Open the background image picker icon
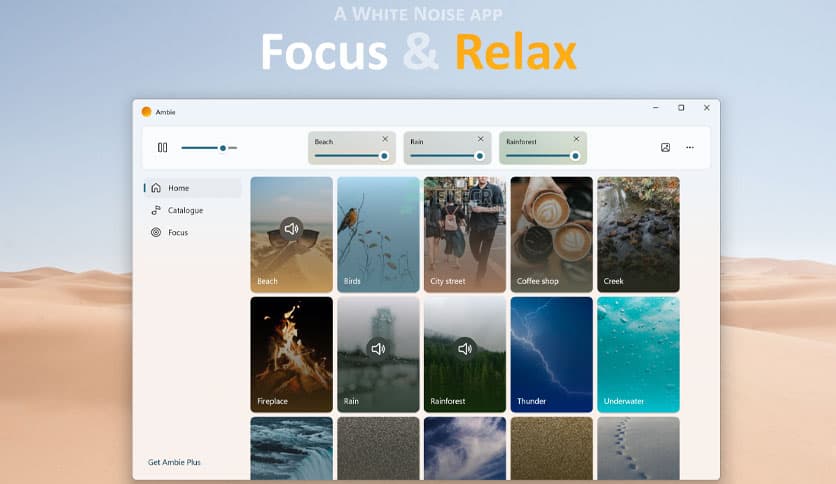The width and height of the screenshot is (836, 484). pyautogui.click(x=665, y=148)
